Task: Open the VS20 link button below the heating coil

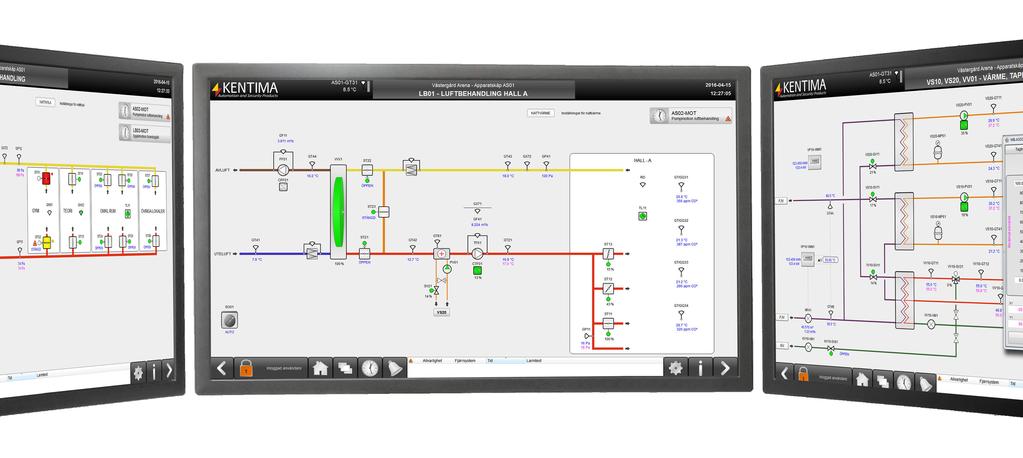Action: [x=442, y=313]
